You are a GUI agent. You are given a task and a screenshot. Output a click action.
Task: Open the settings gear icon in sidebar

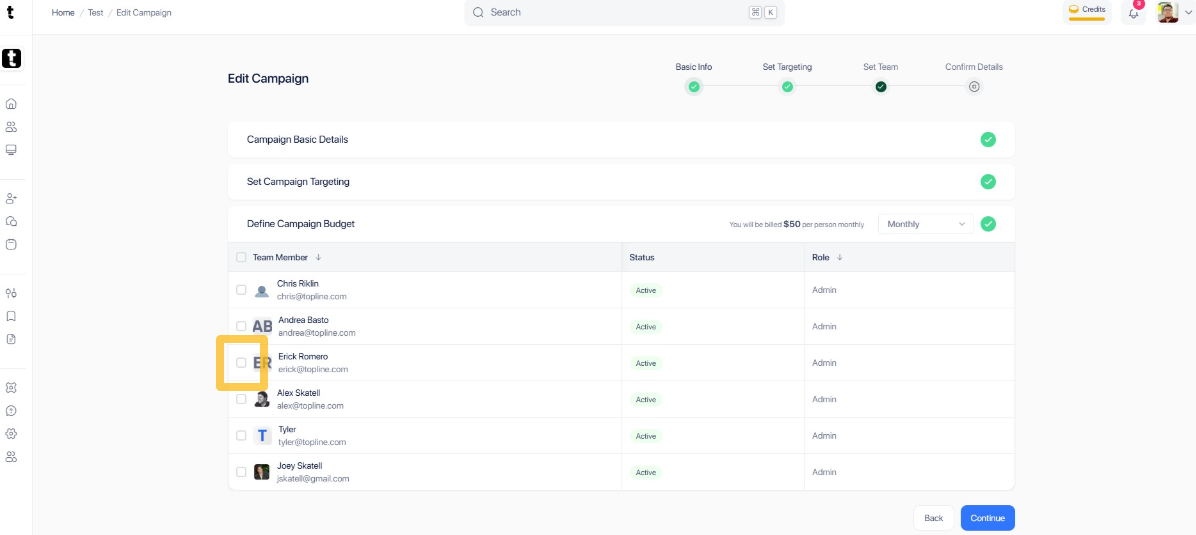11,433
